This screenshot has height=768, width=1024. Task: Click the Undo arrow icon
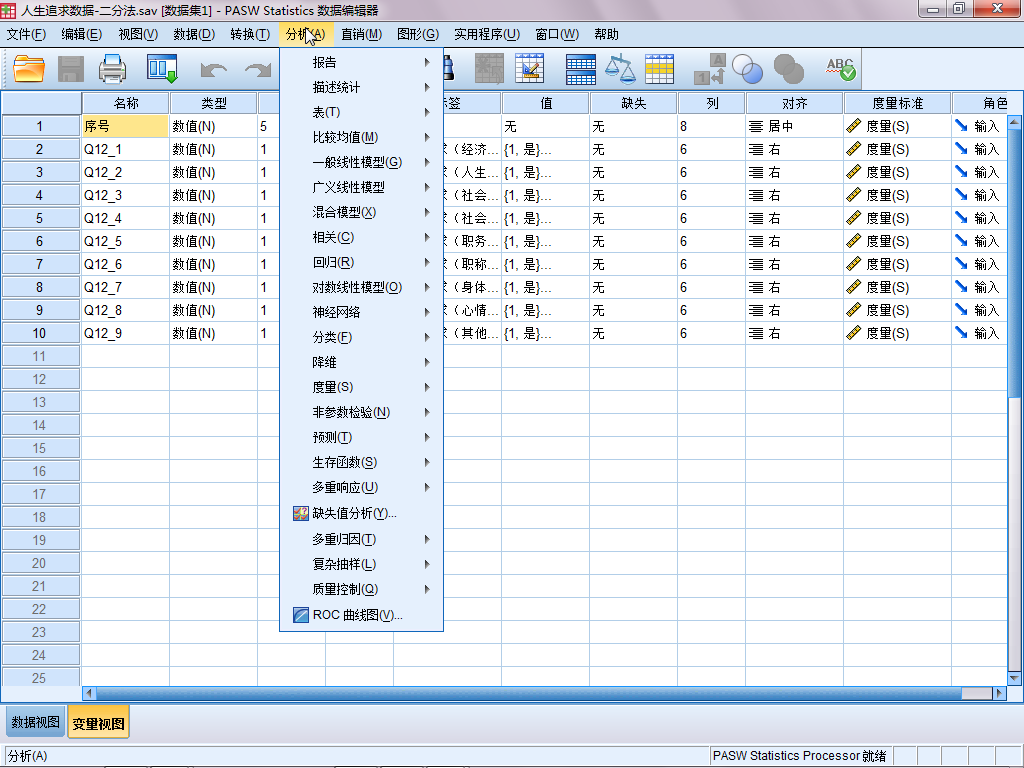[x=214, y=69]
